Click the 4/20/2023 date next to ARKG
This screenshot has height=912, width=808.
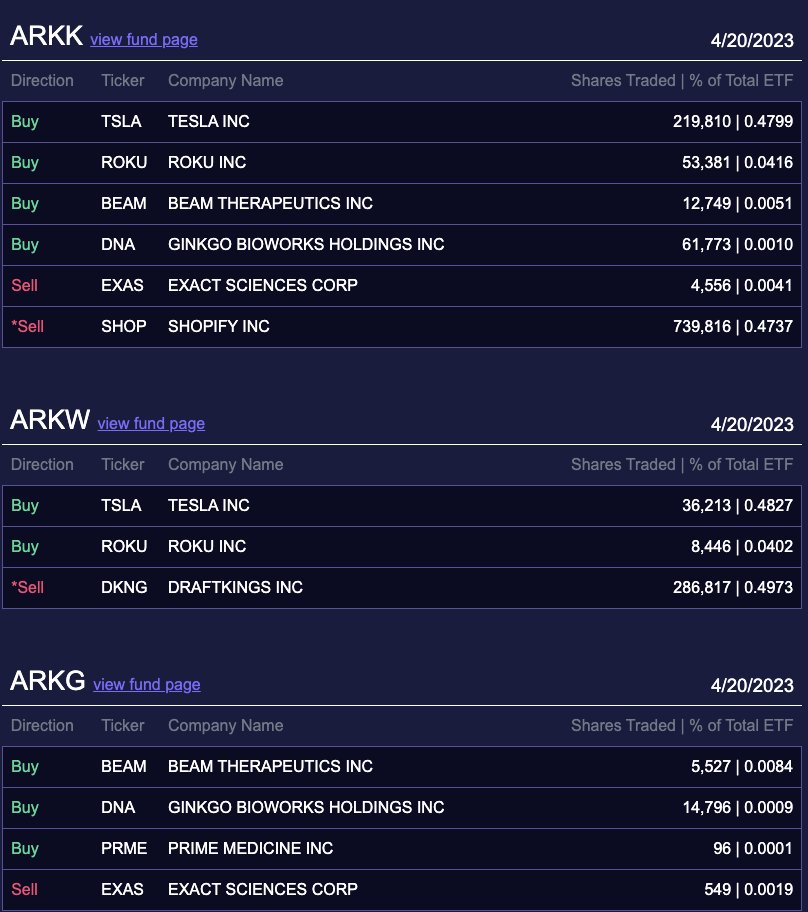[x=752, y=685]
